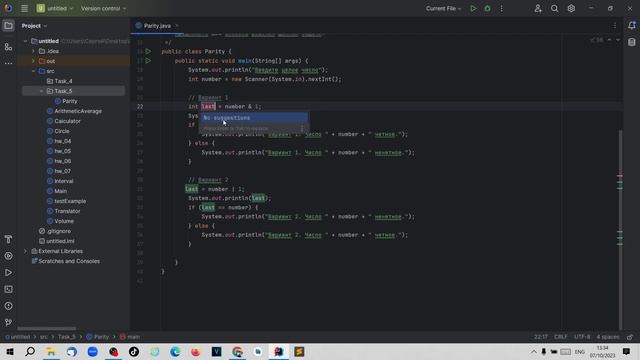Close the Parity.java tab
The image size is (640, 360).
coord(177,26)
